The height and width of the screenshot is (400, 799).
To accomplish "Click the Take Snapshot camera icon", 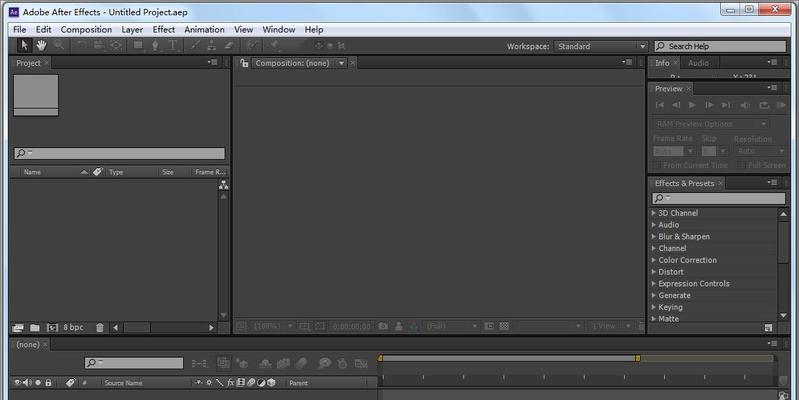I will coord(383,326).
